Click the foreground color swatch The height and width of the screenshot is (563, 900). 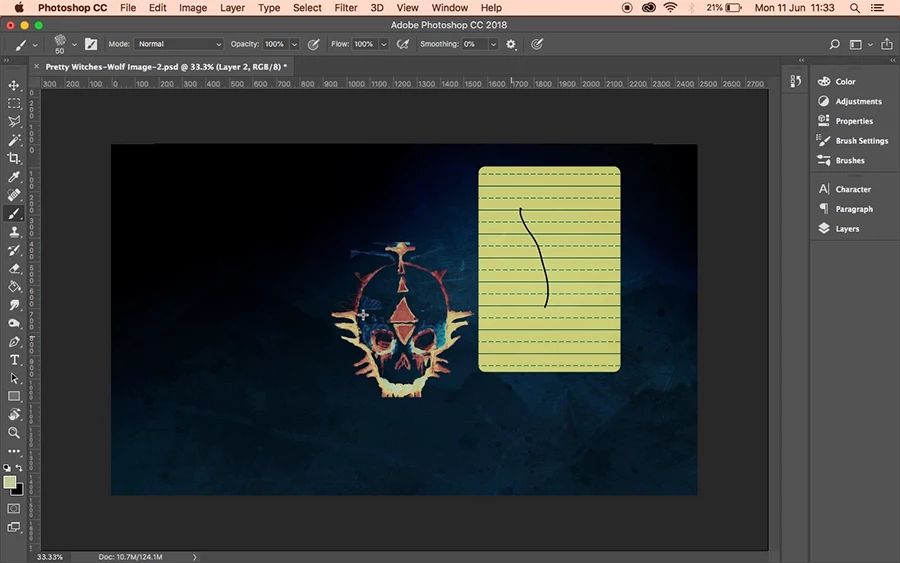point(9,482)
